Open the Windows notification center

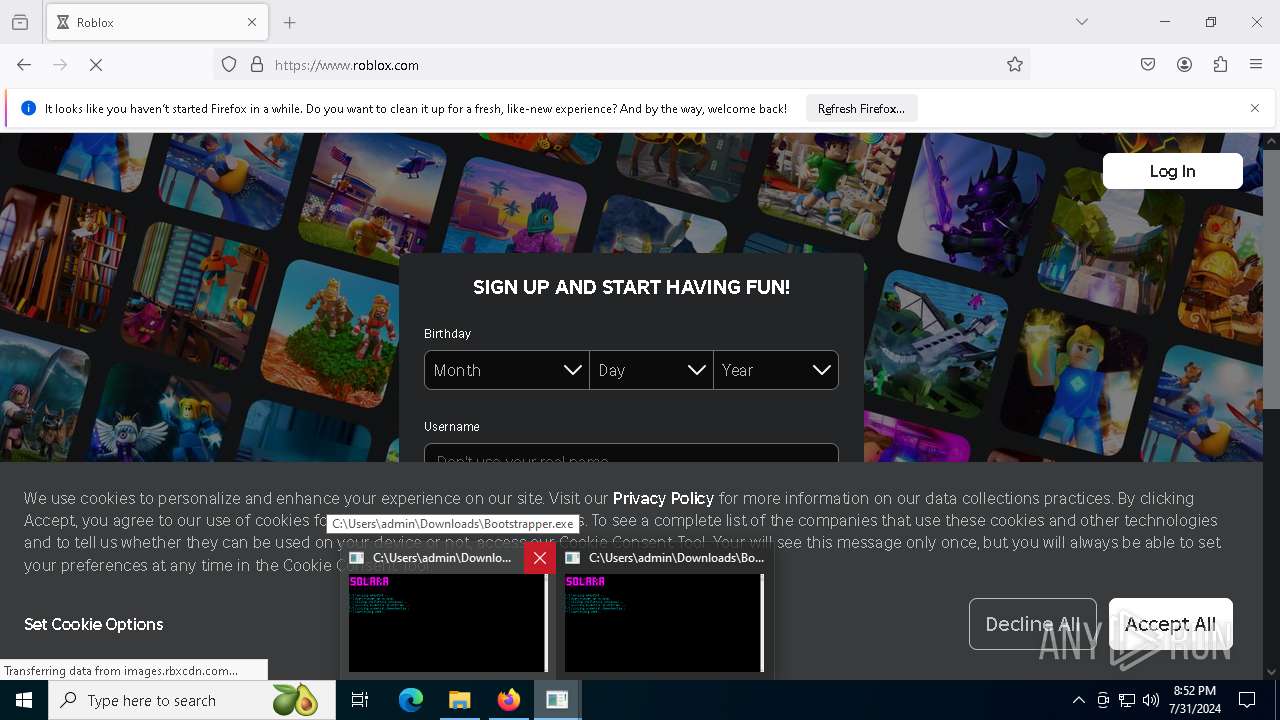click(x=1247, y=700)
